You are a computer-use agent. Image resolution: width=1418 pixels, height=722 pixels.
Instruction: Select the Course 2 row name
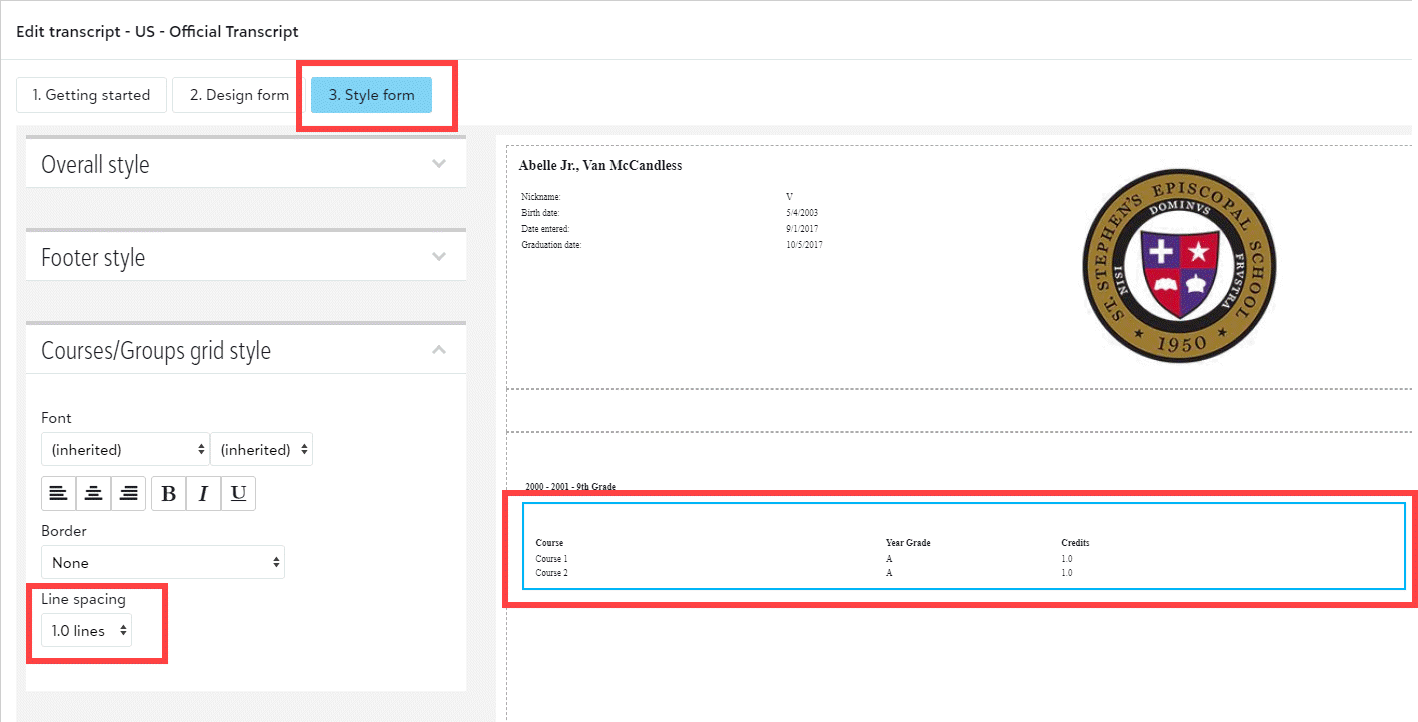[x=551, y=573]
